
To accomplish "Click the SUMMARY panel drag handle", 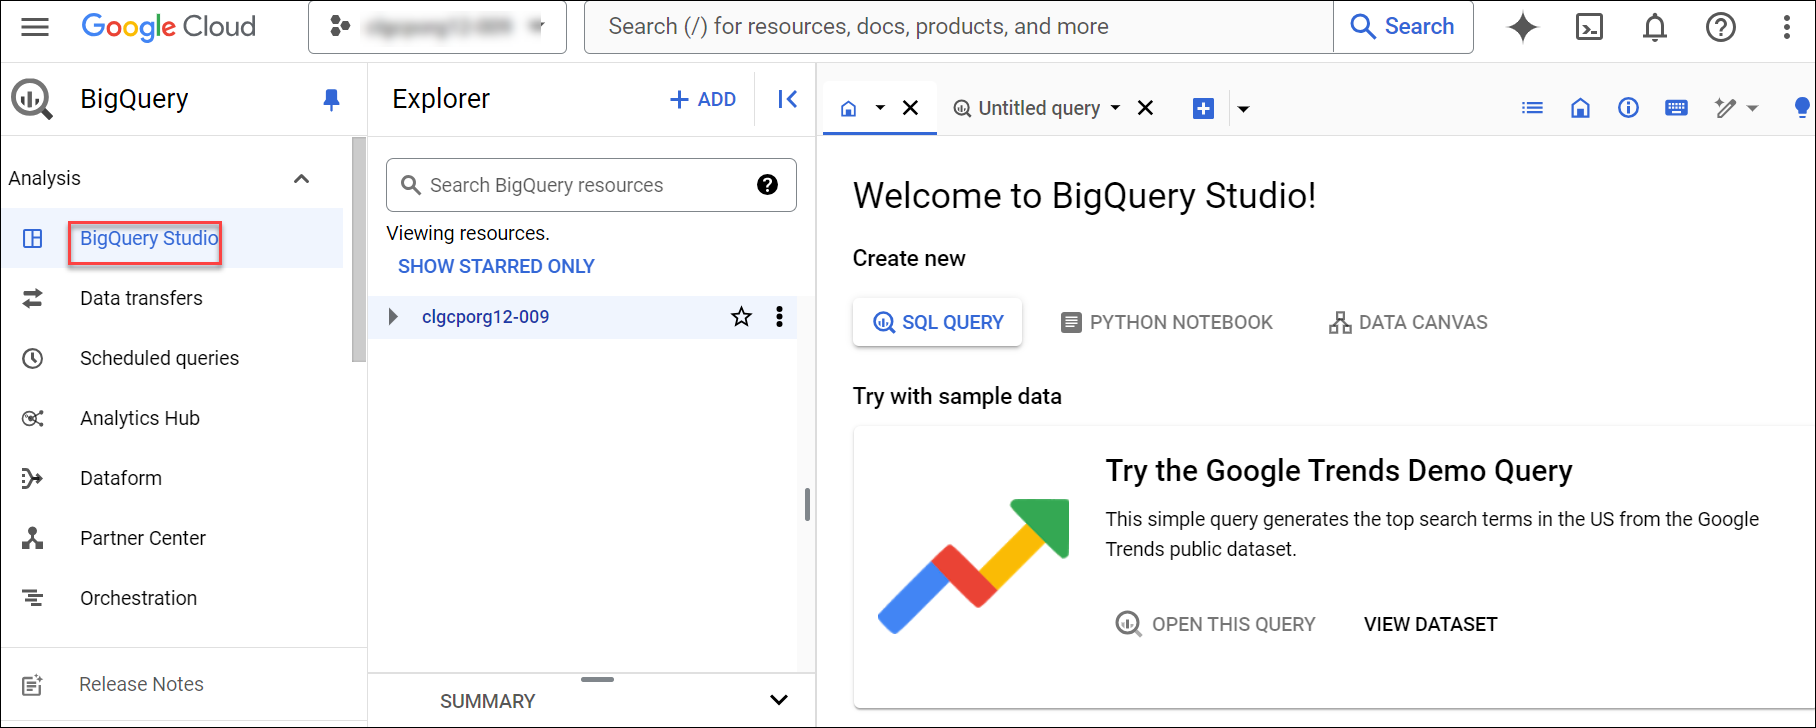I will click(597, 680).
